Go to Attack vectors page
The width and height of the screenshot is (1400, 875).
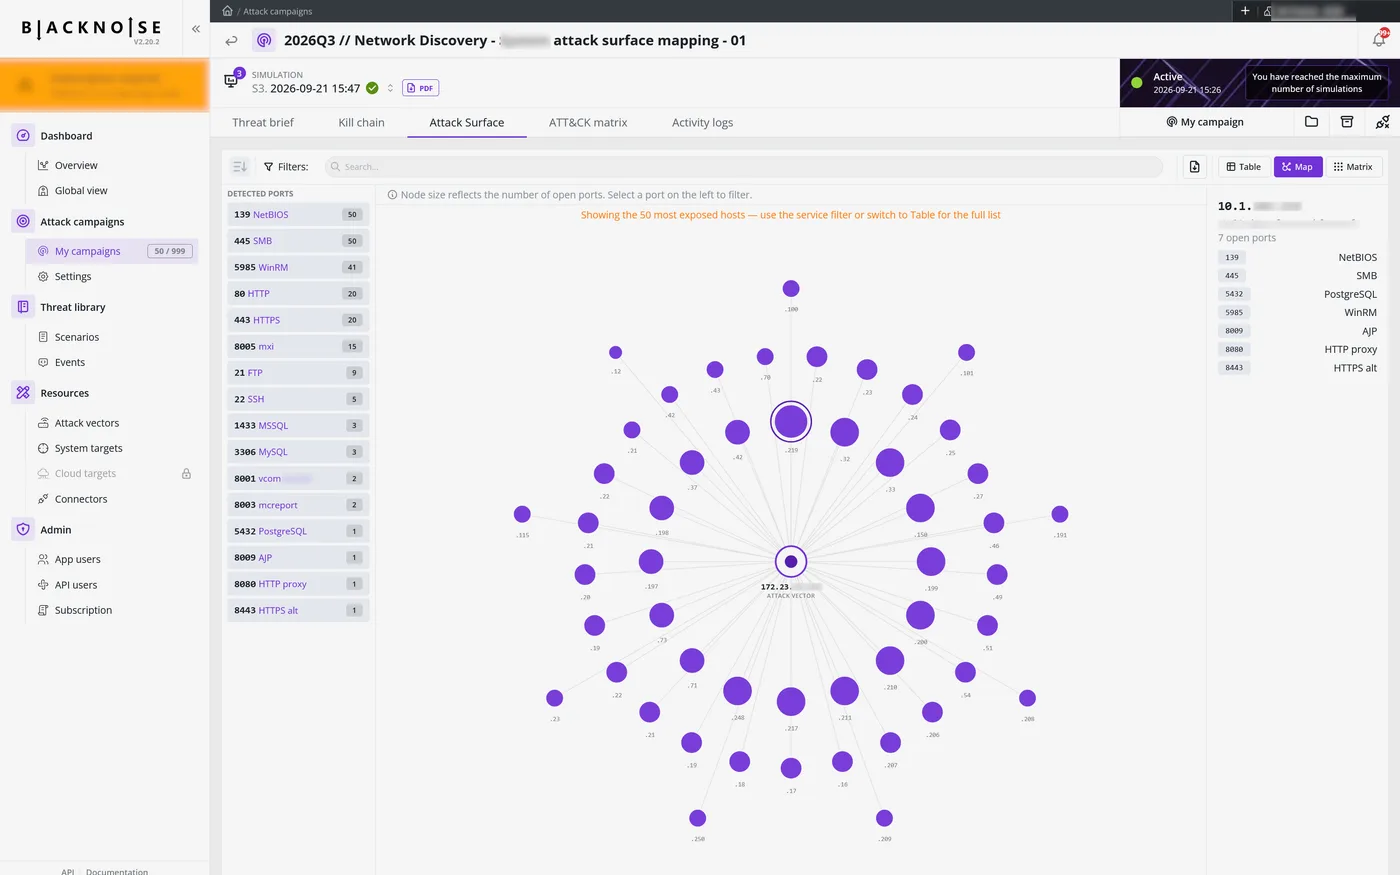87,424
